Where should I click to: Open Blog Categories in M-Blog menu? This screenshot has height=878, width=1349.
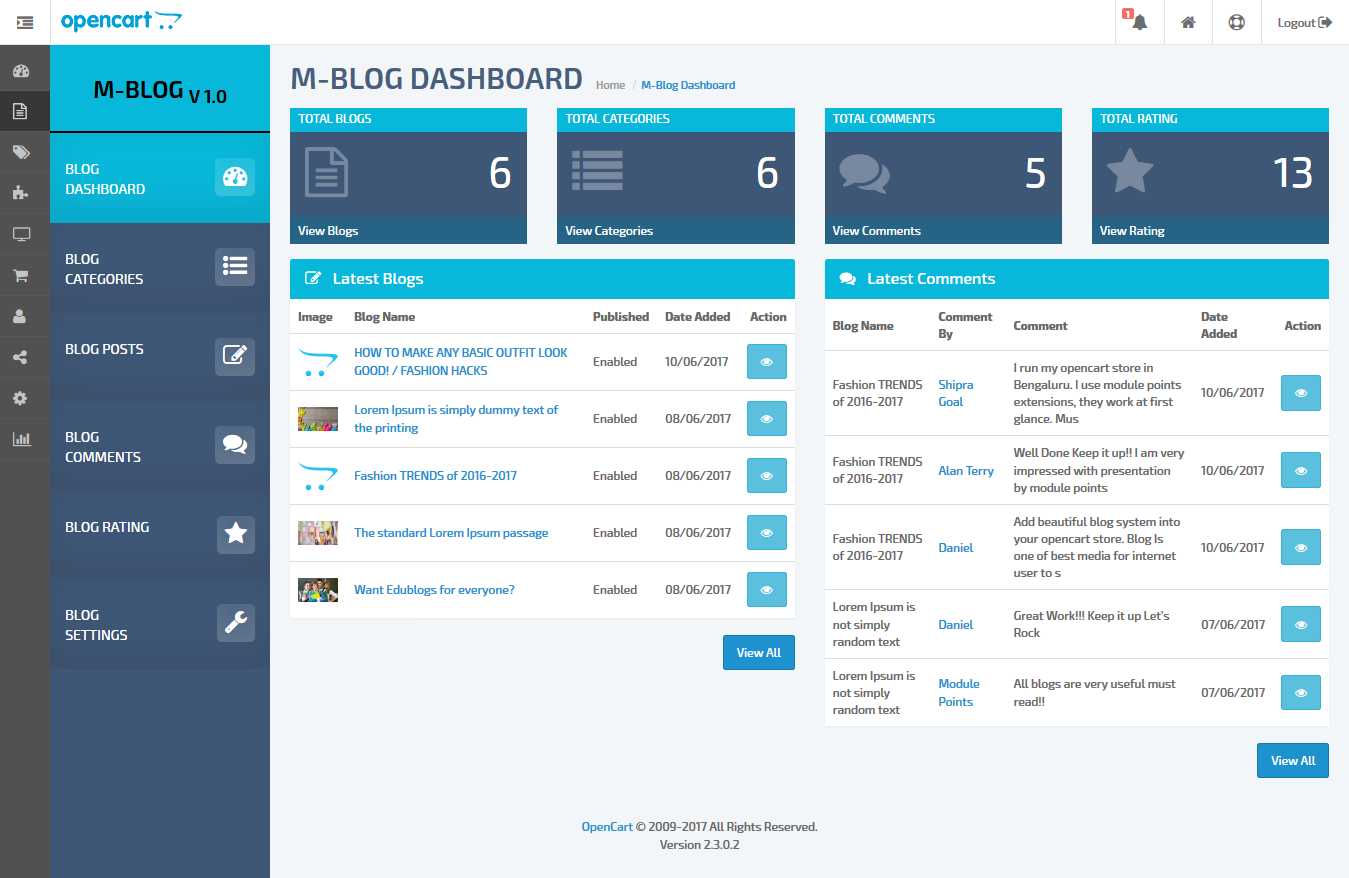click(x=159, y=268)
